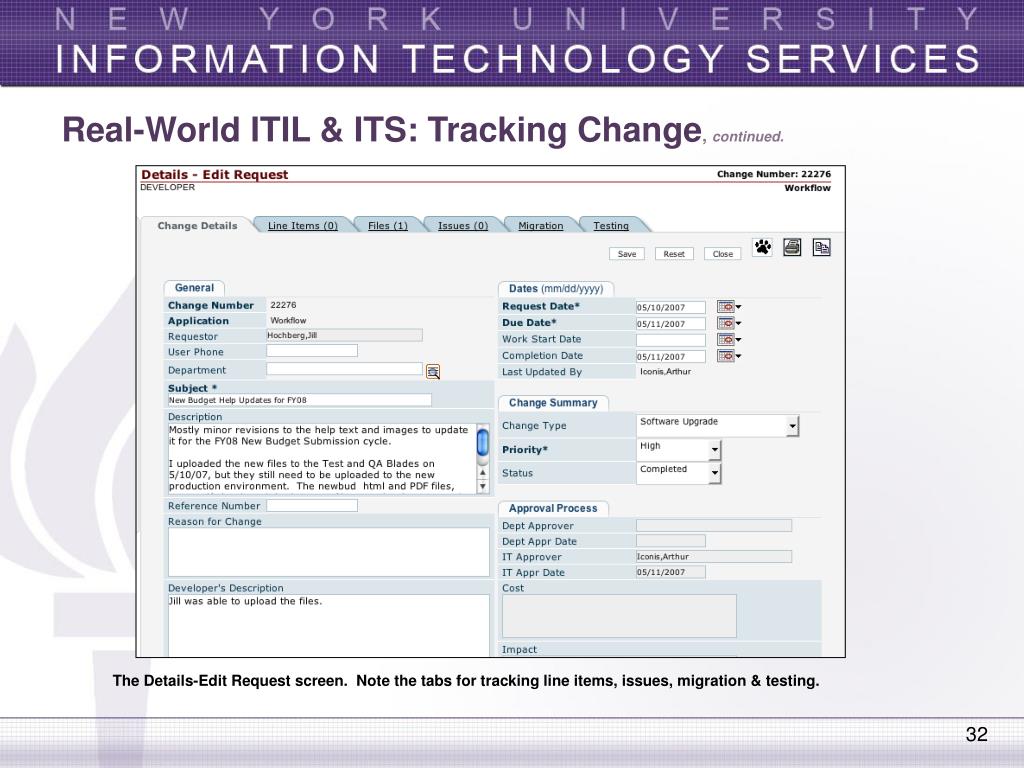Click the Approval Process section header

click(x=553, y=508)
